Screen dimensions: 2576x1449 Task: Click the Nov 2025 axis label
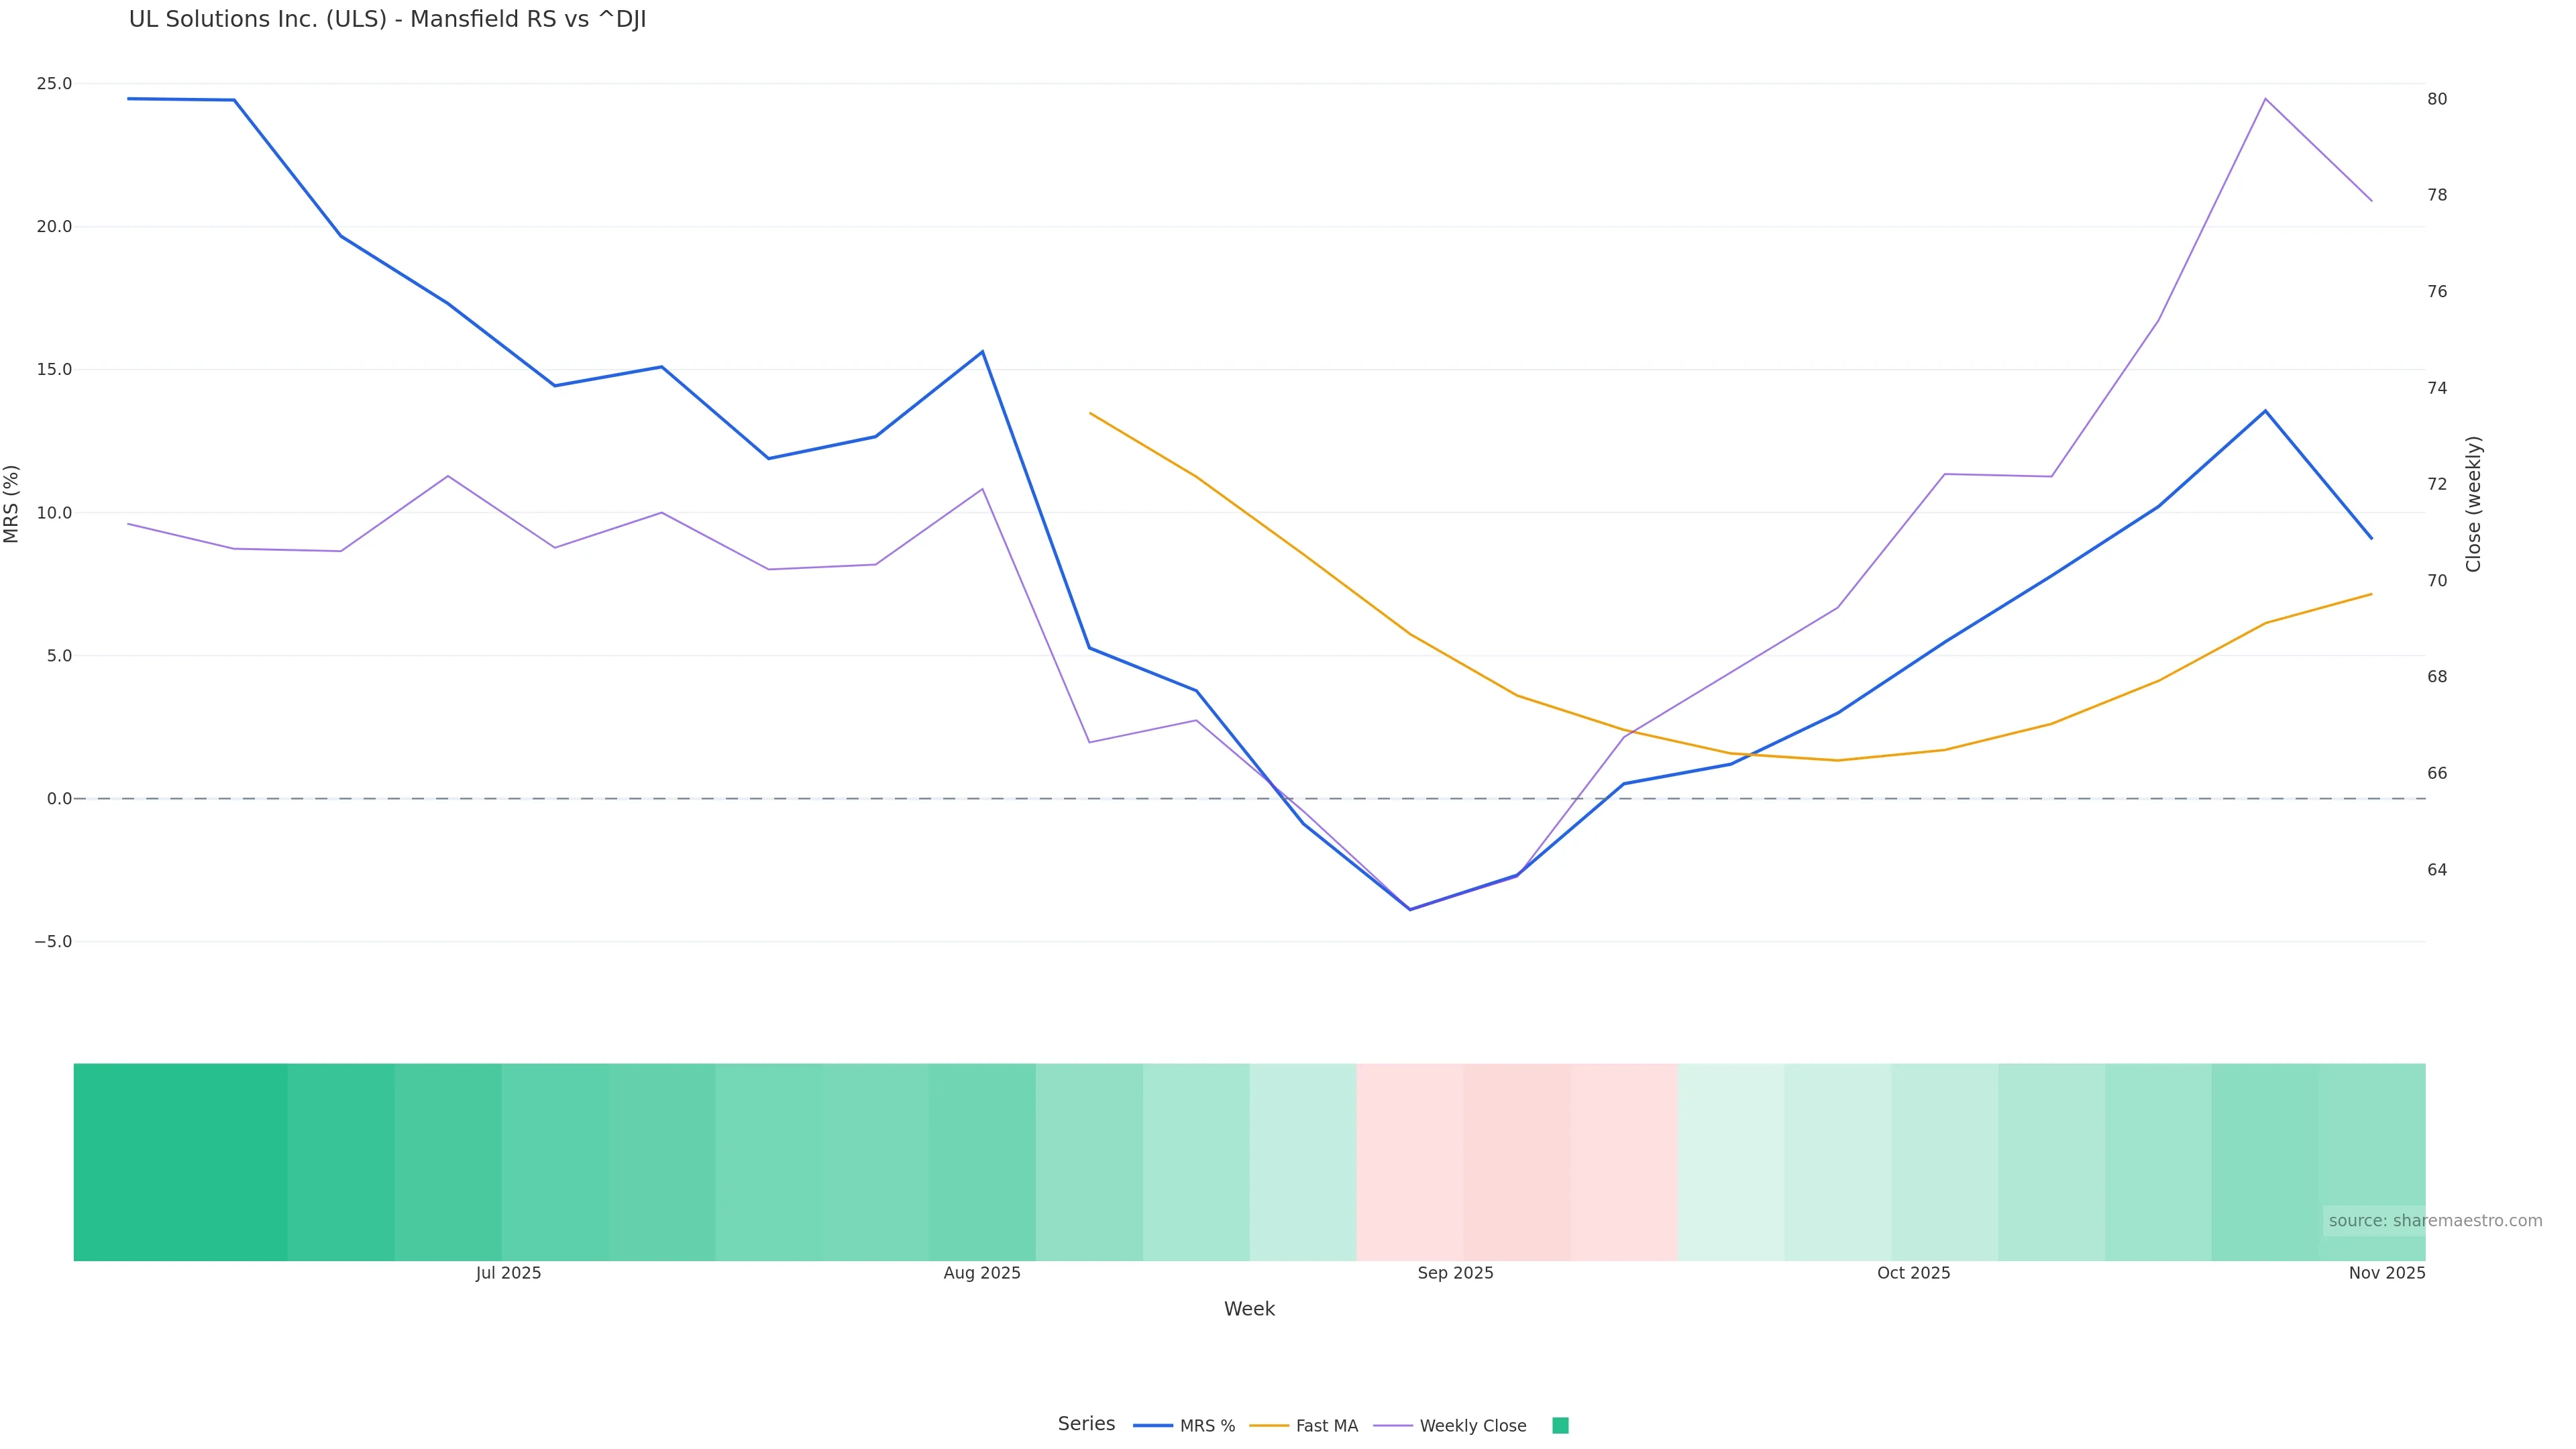[2386, 1273]
